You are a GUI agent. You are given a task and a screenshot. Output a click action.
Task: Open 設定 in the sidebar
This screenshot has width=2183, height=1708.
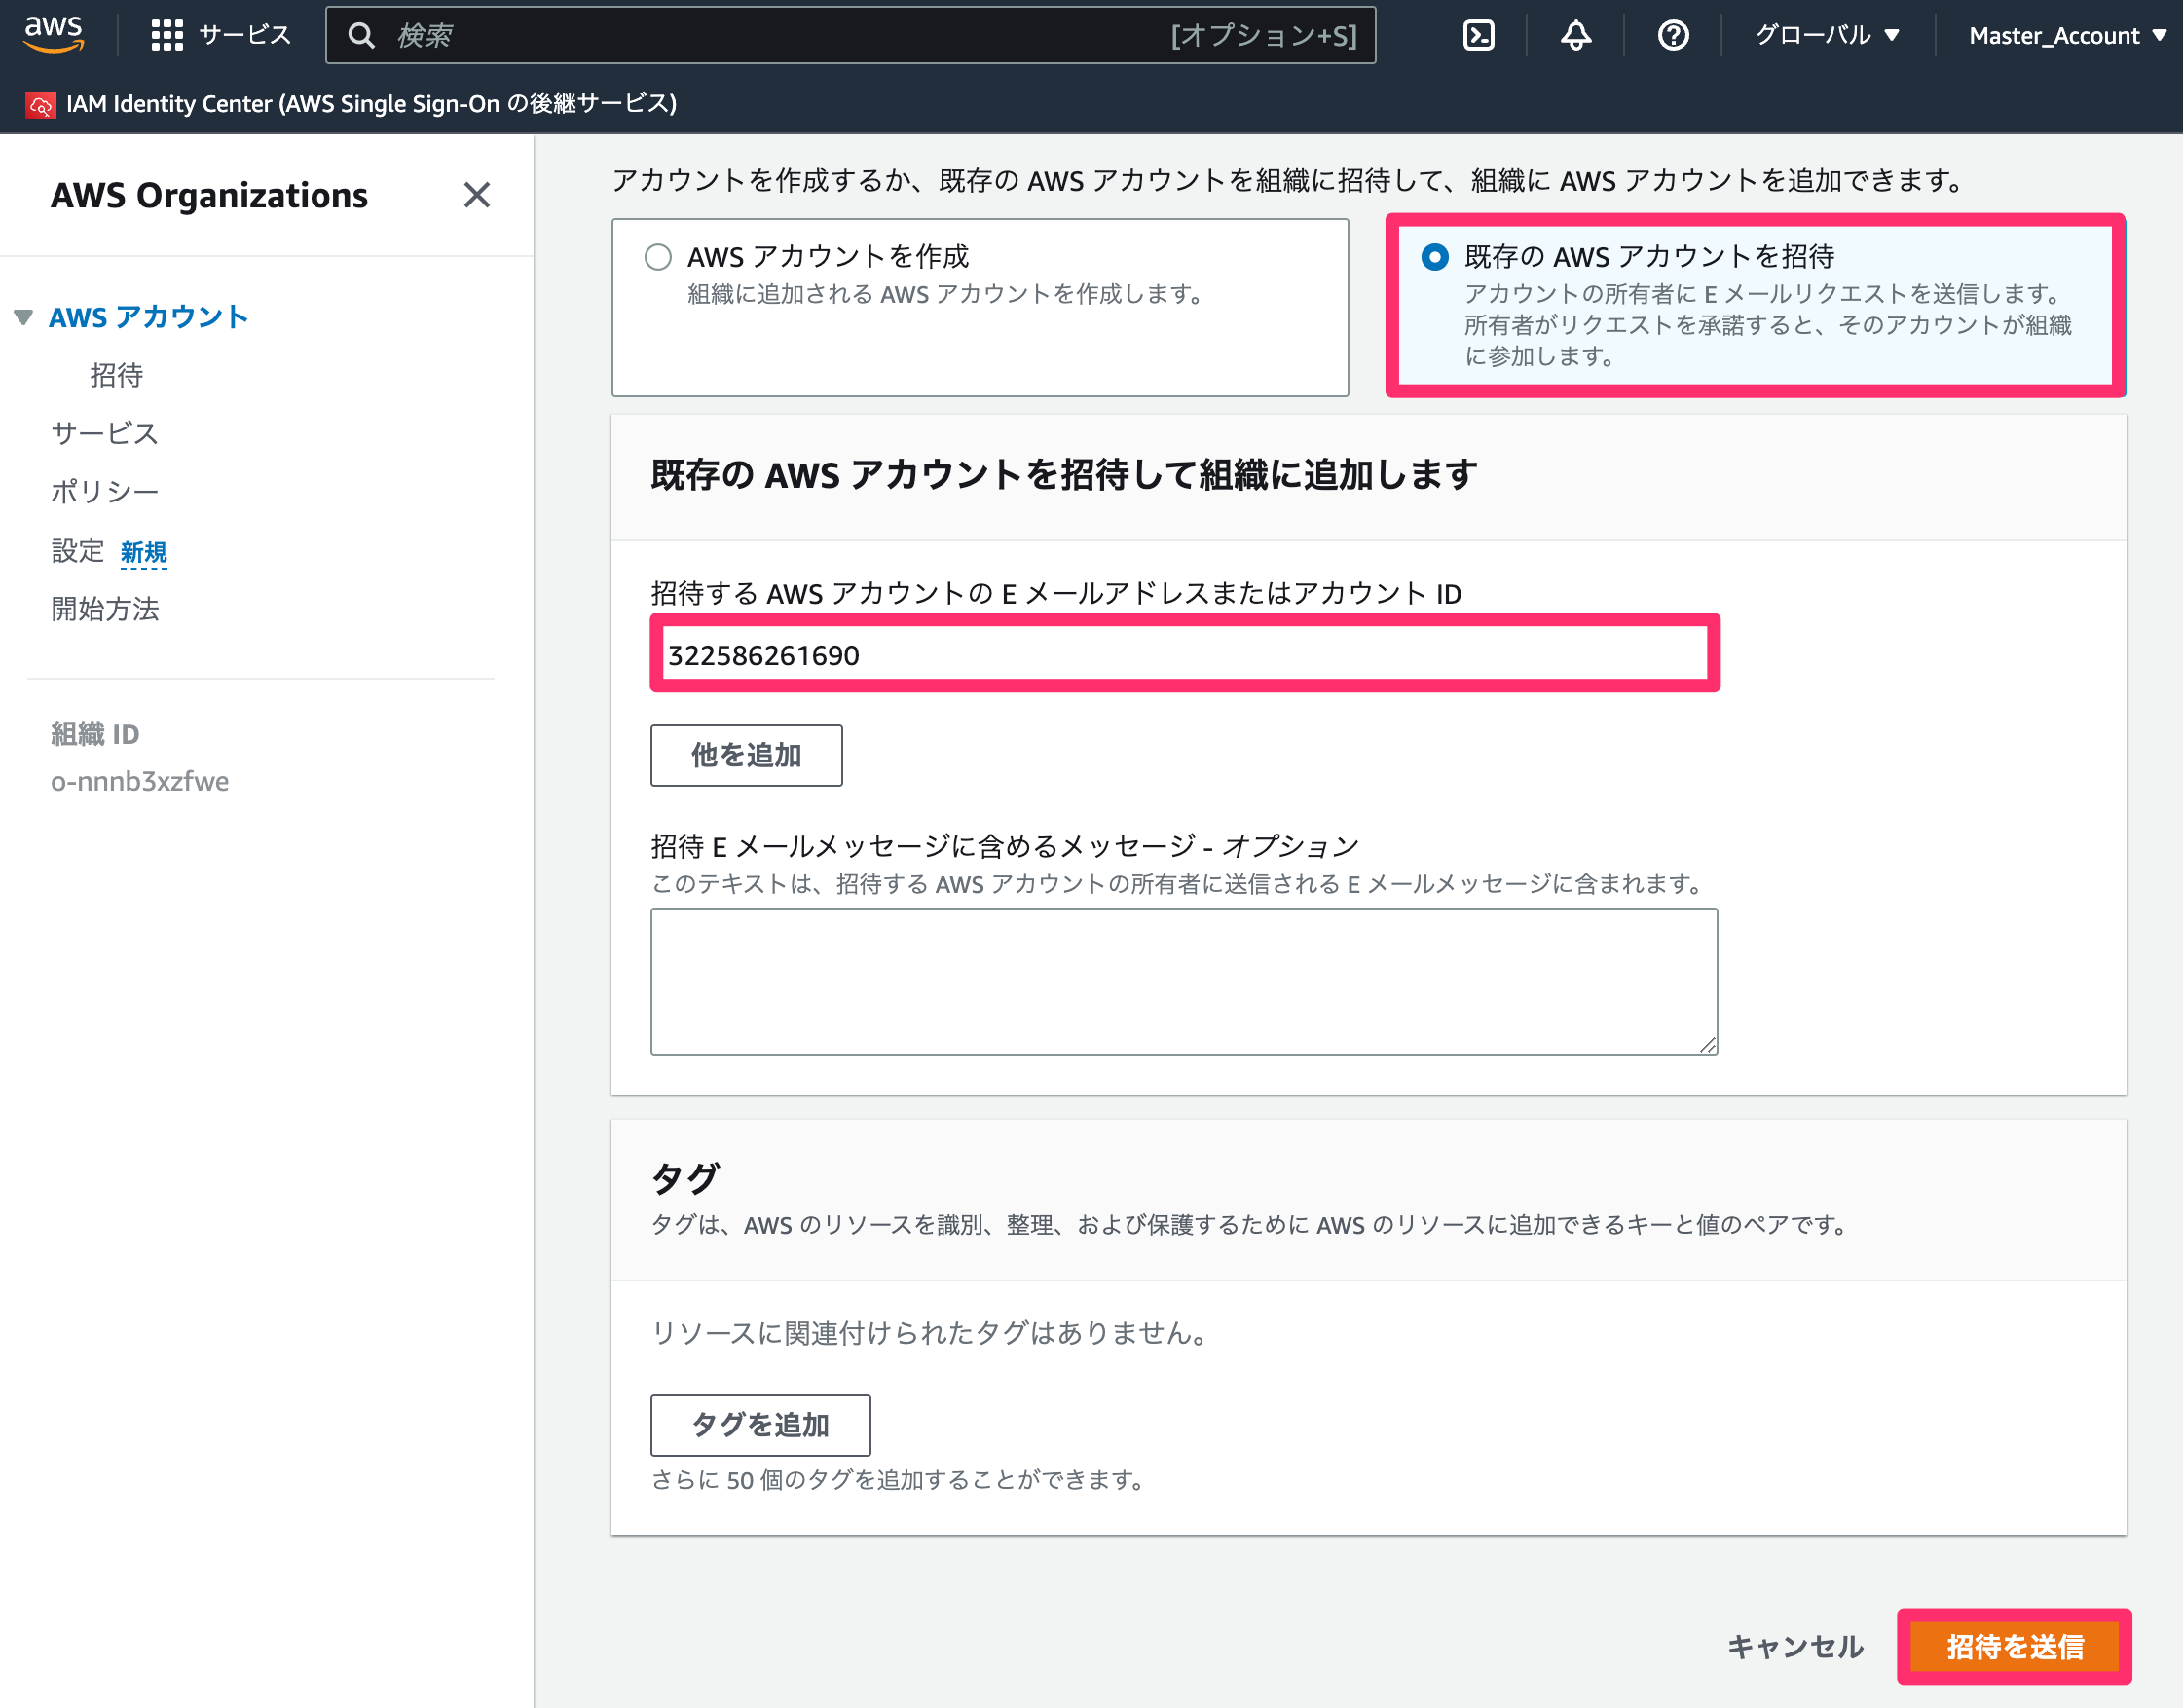point(78,550)
